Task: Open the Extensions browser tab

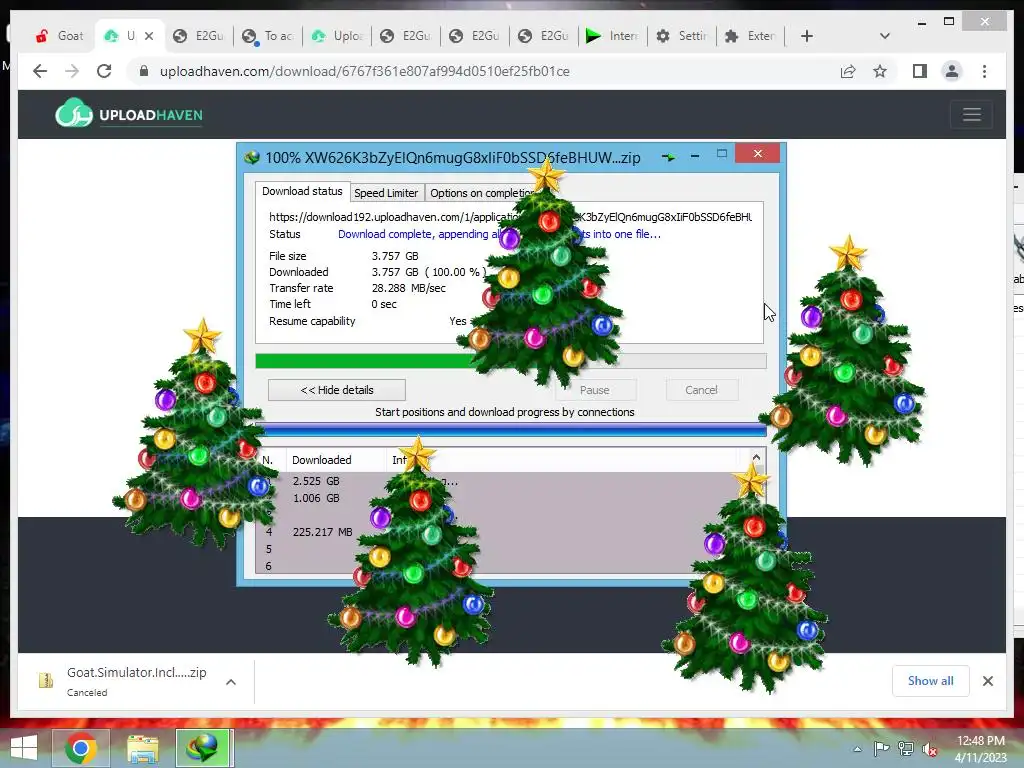Action: tap(750, 36)
